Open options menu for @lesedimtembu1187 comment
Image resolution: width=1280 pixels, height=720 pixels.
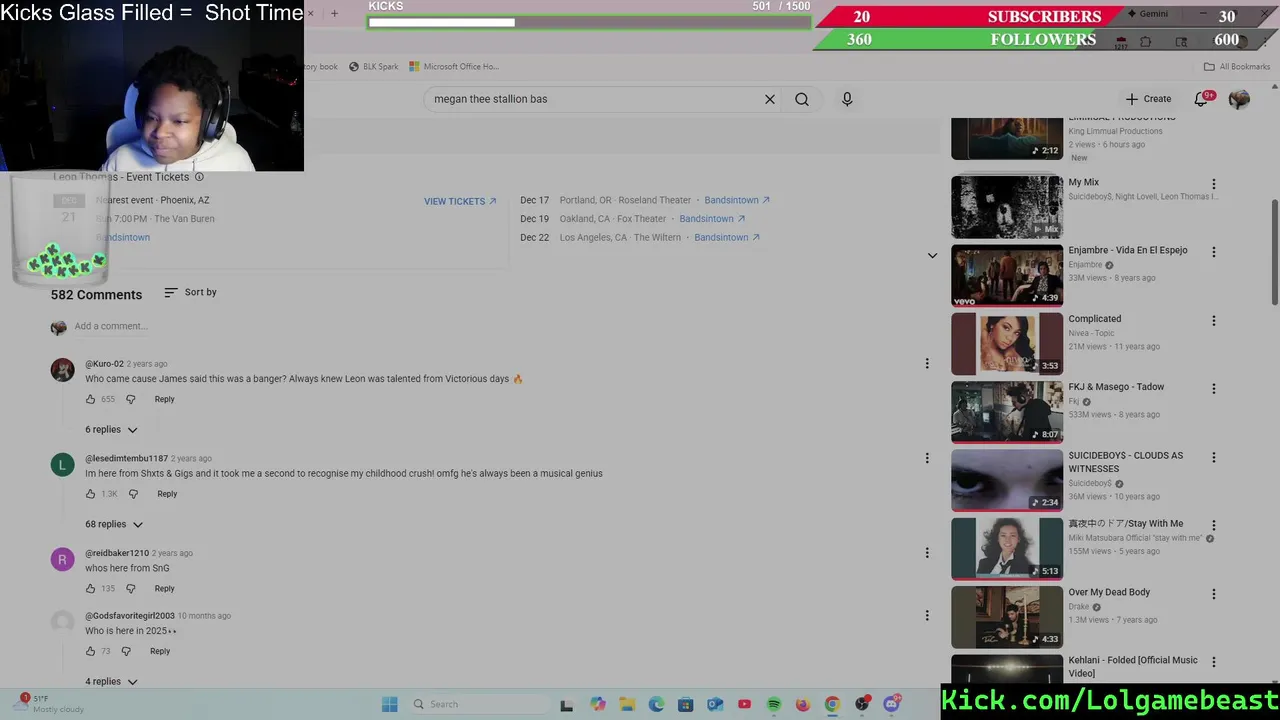pyautogui.click(x=927, y=458)
